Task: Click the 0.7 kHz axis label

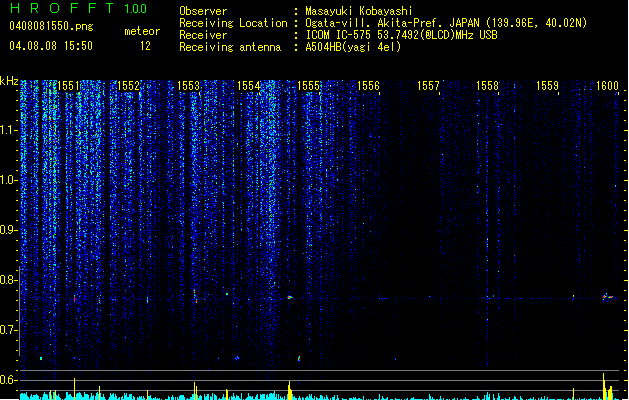Action: (7, 330)
